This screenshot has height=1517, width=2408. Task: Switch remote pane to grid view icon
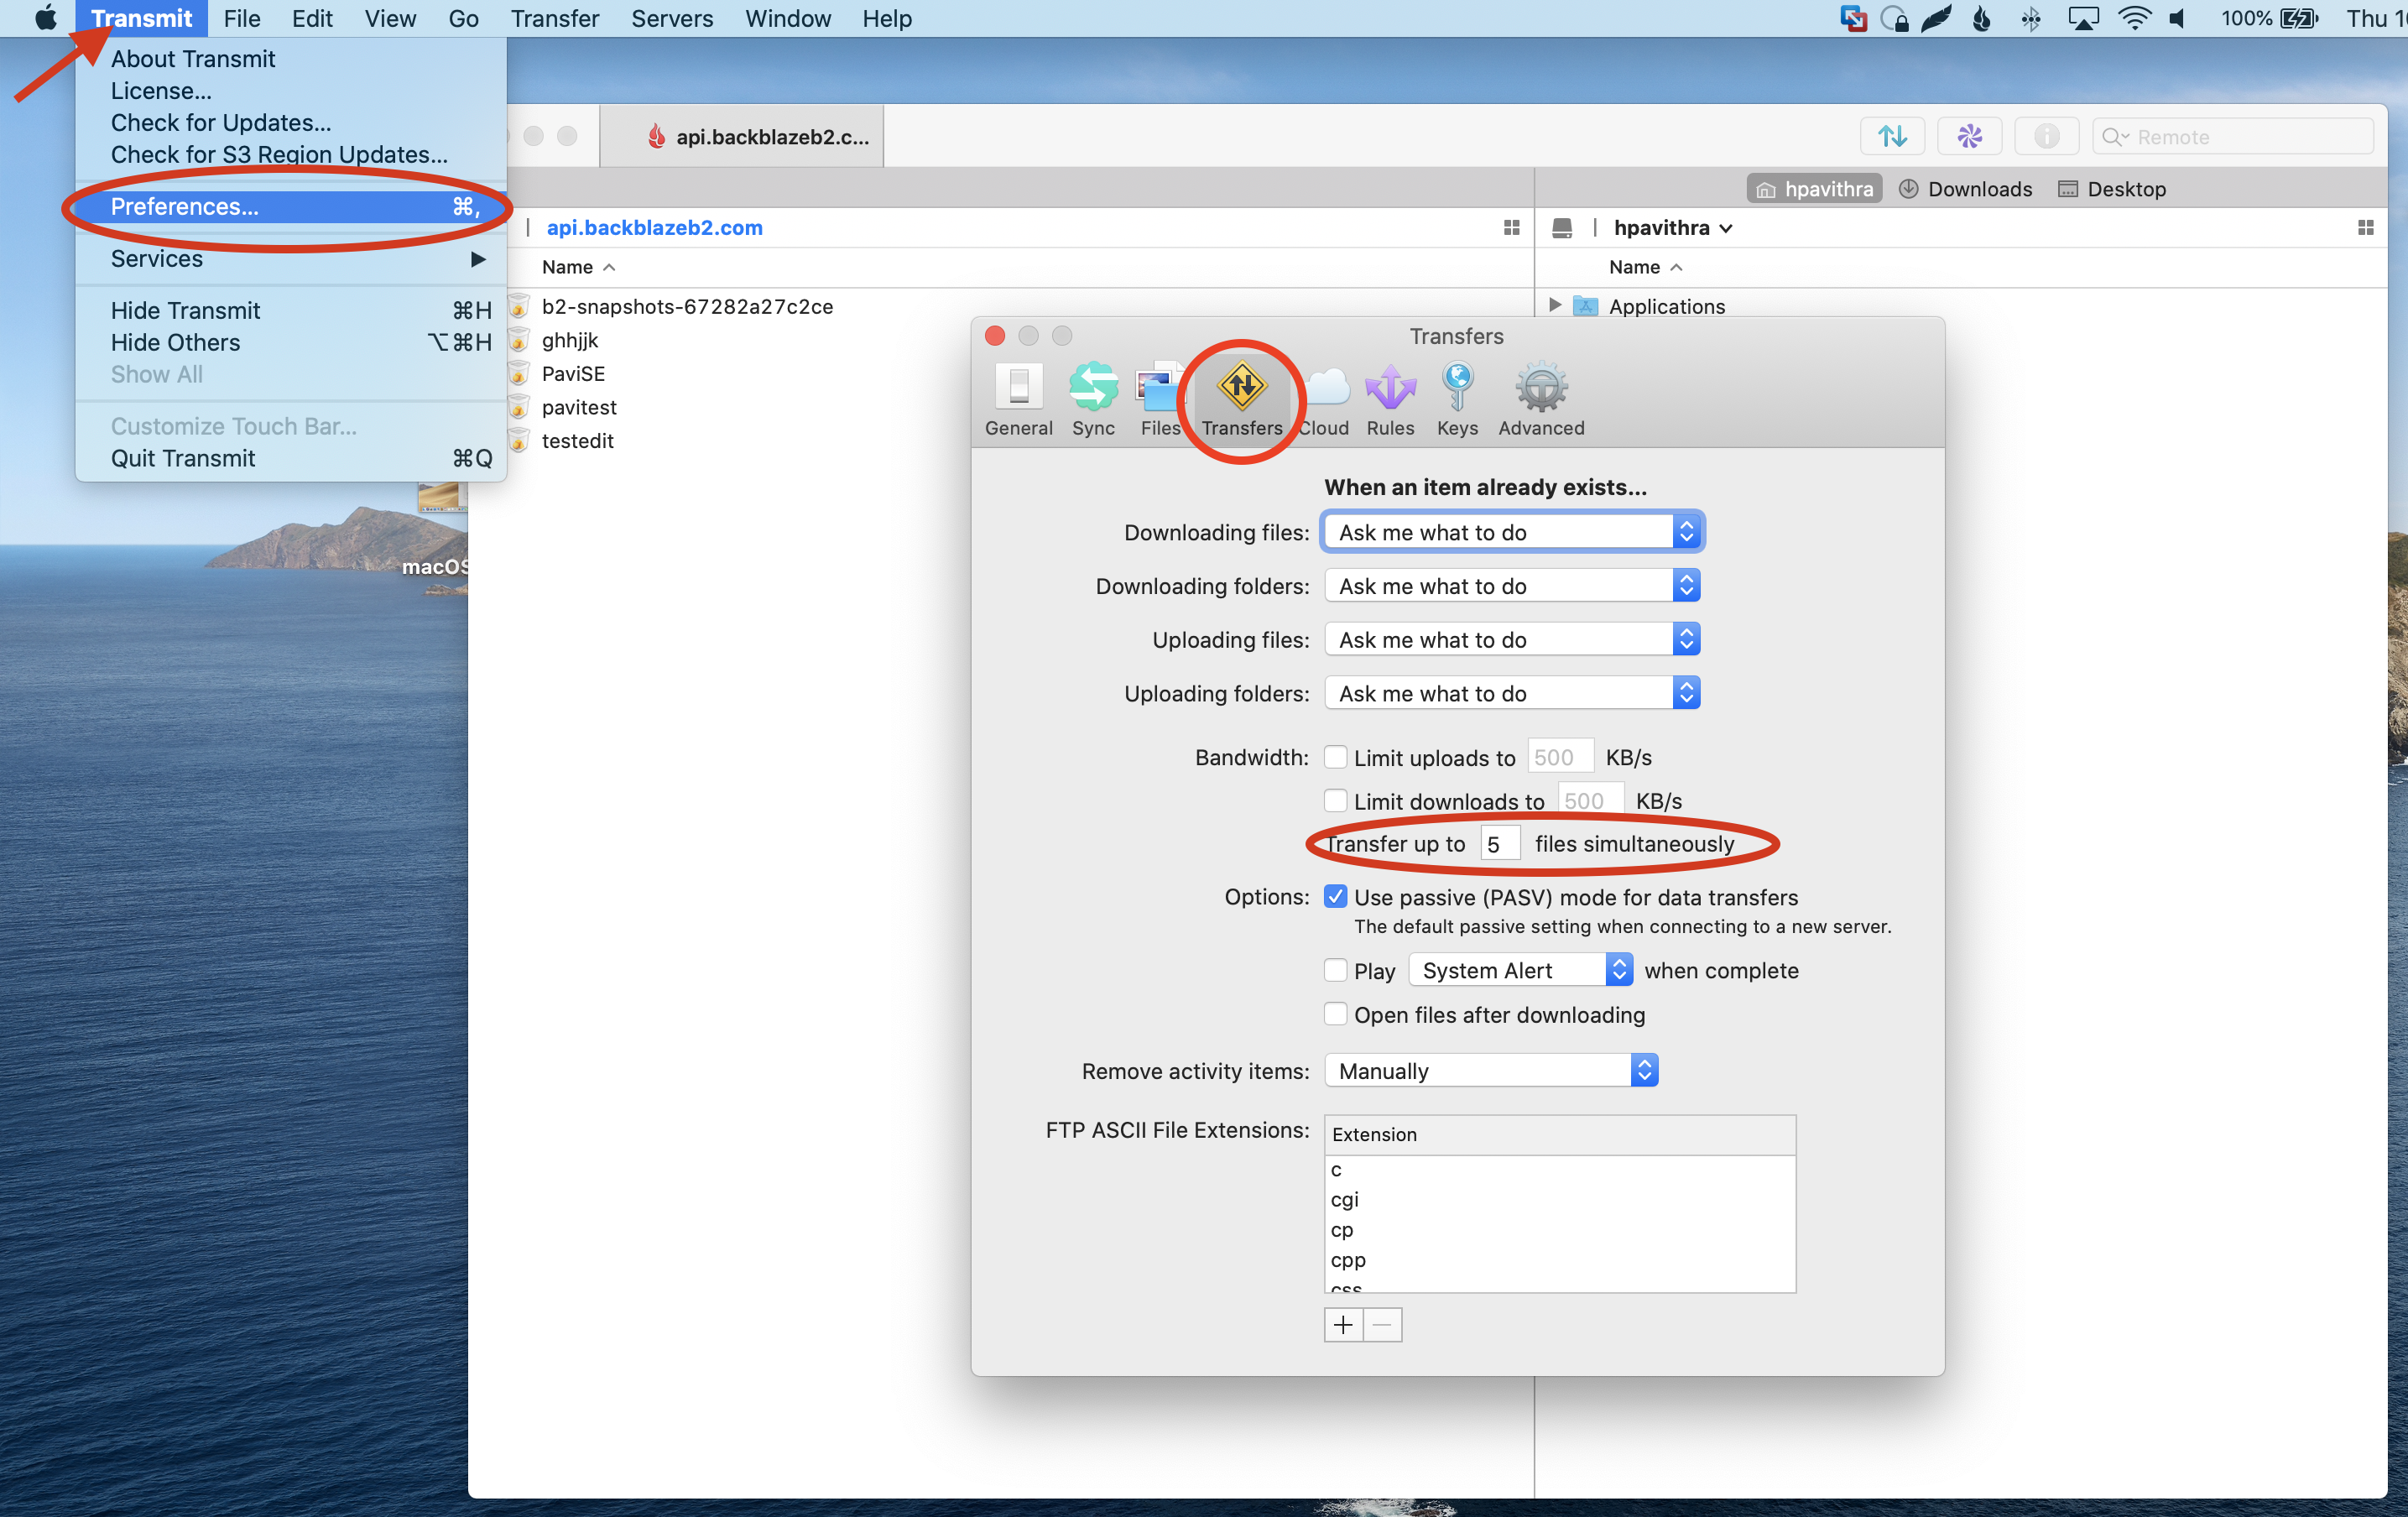point(1511,228)
